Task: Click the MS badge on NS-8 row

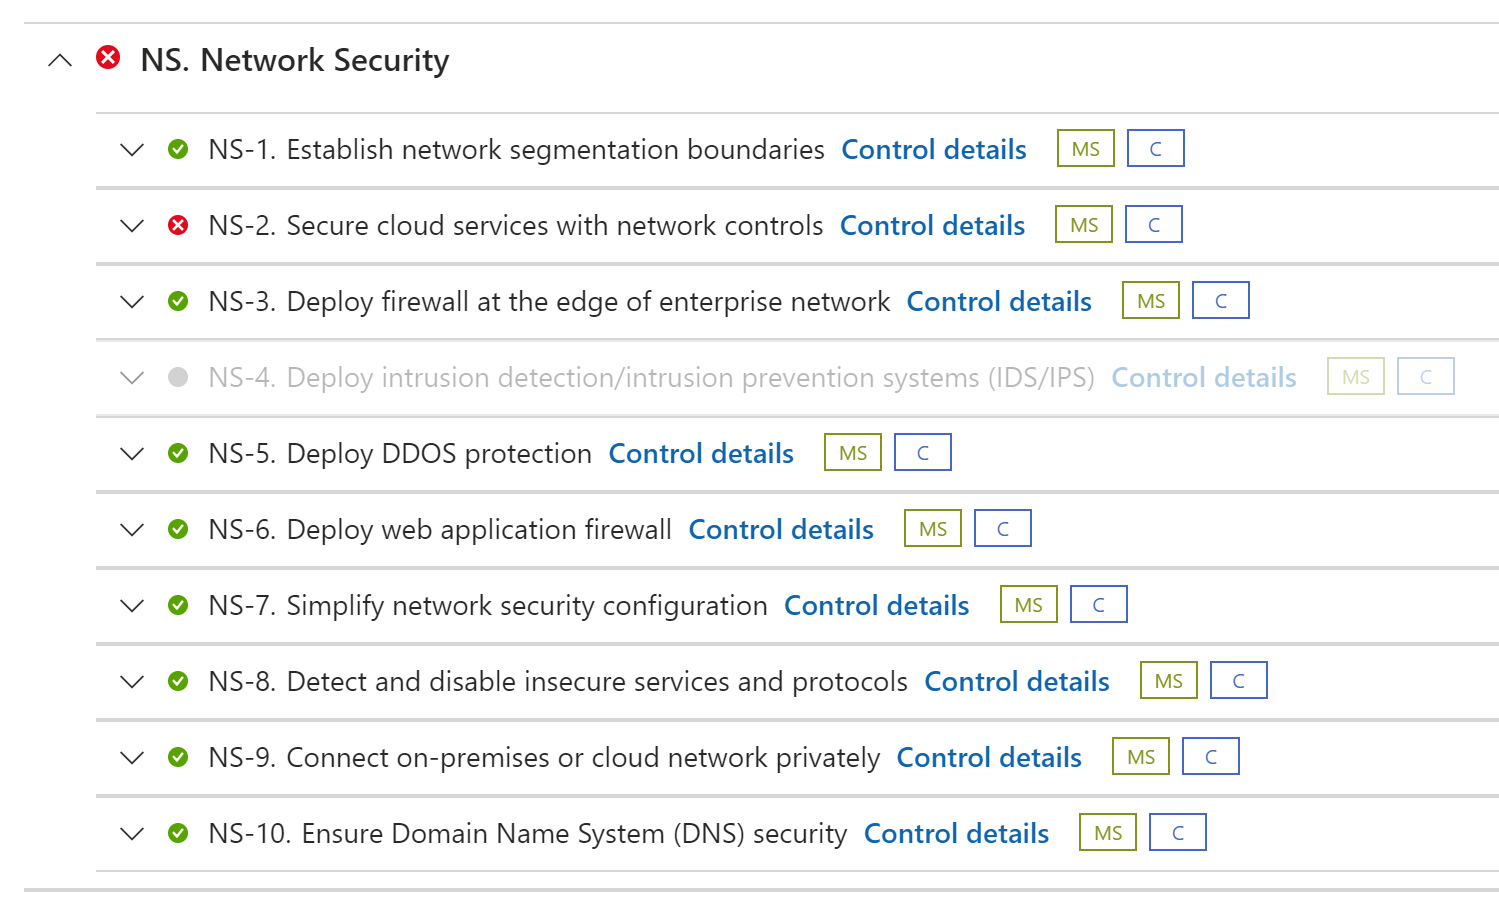Action: click(x=1168, y=681)
